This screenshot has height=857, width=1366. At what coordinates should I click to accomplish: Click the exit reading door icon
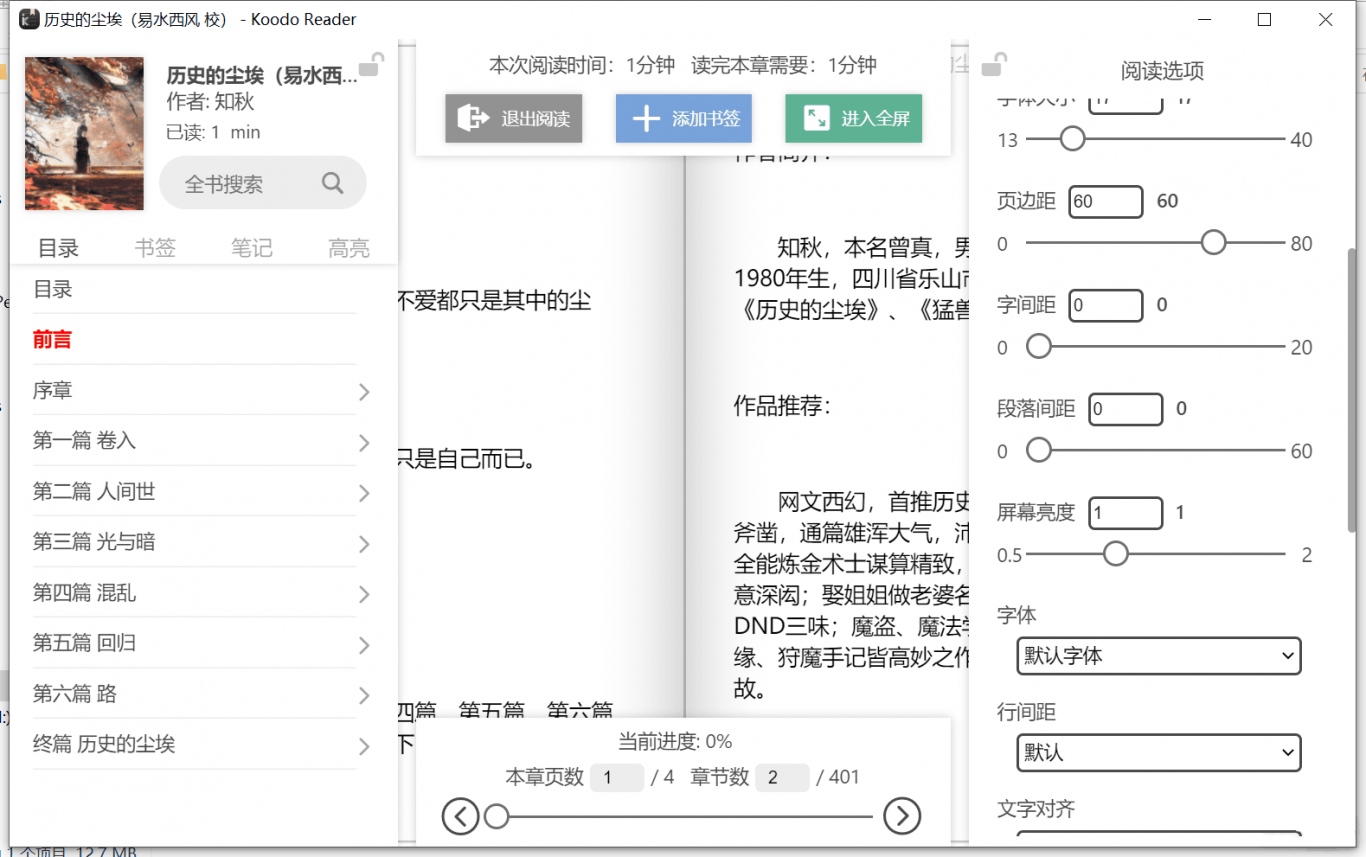tap(472, 119)
